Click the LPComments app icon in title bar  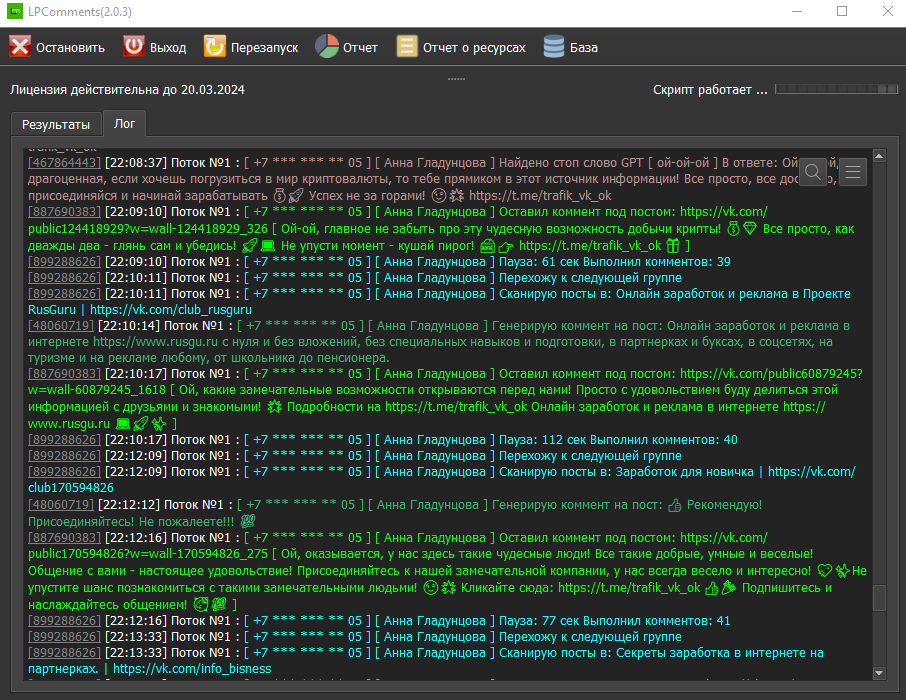click(x=15, y=12)
